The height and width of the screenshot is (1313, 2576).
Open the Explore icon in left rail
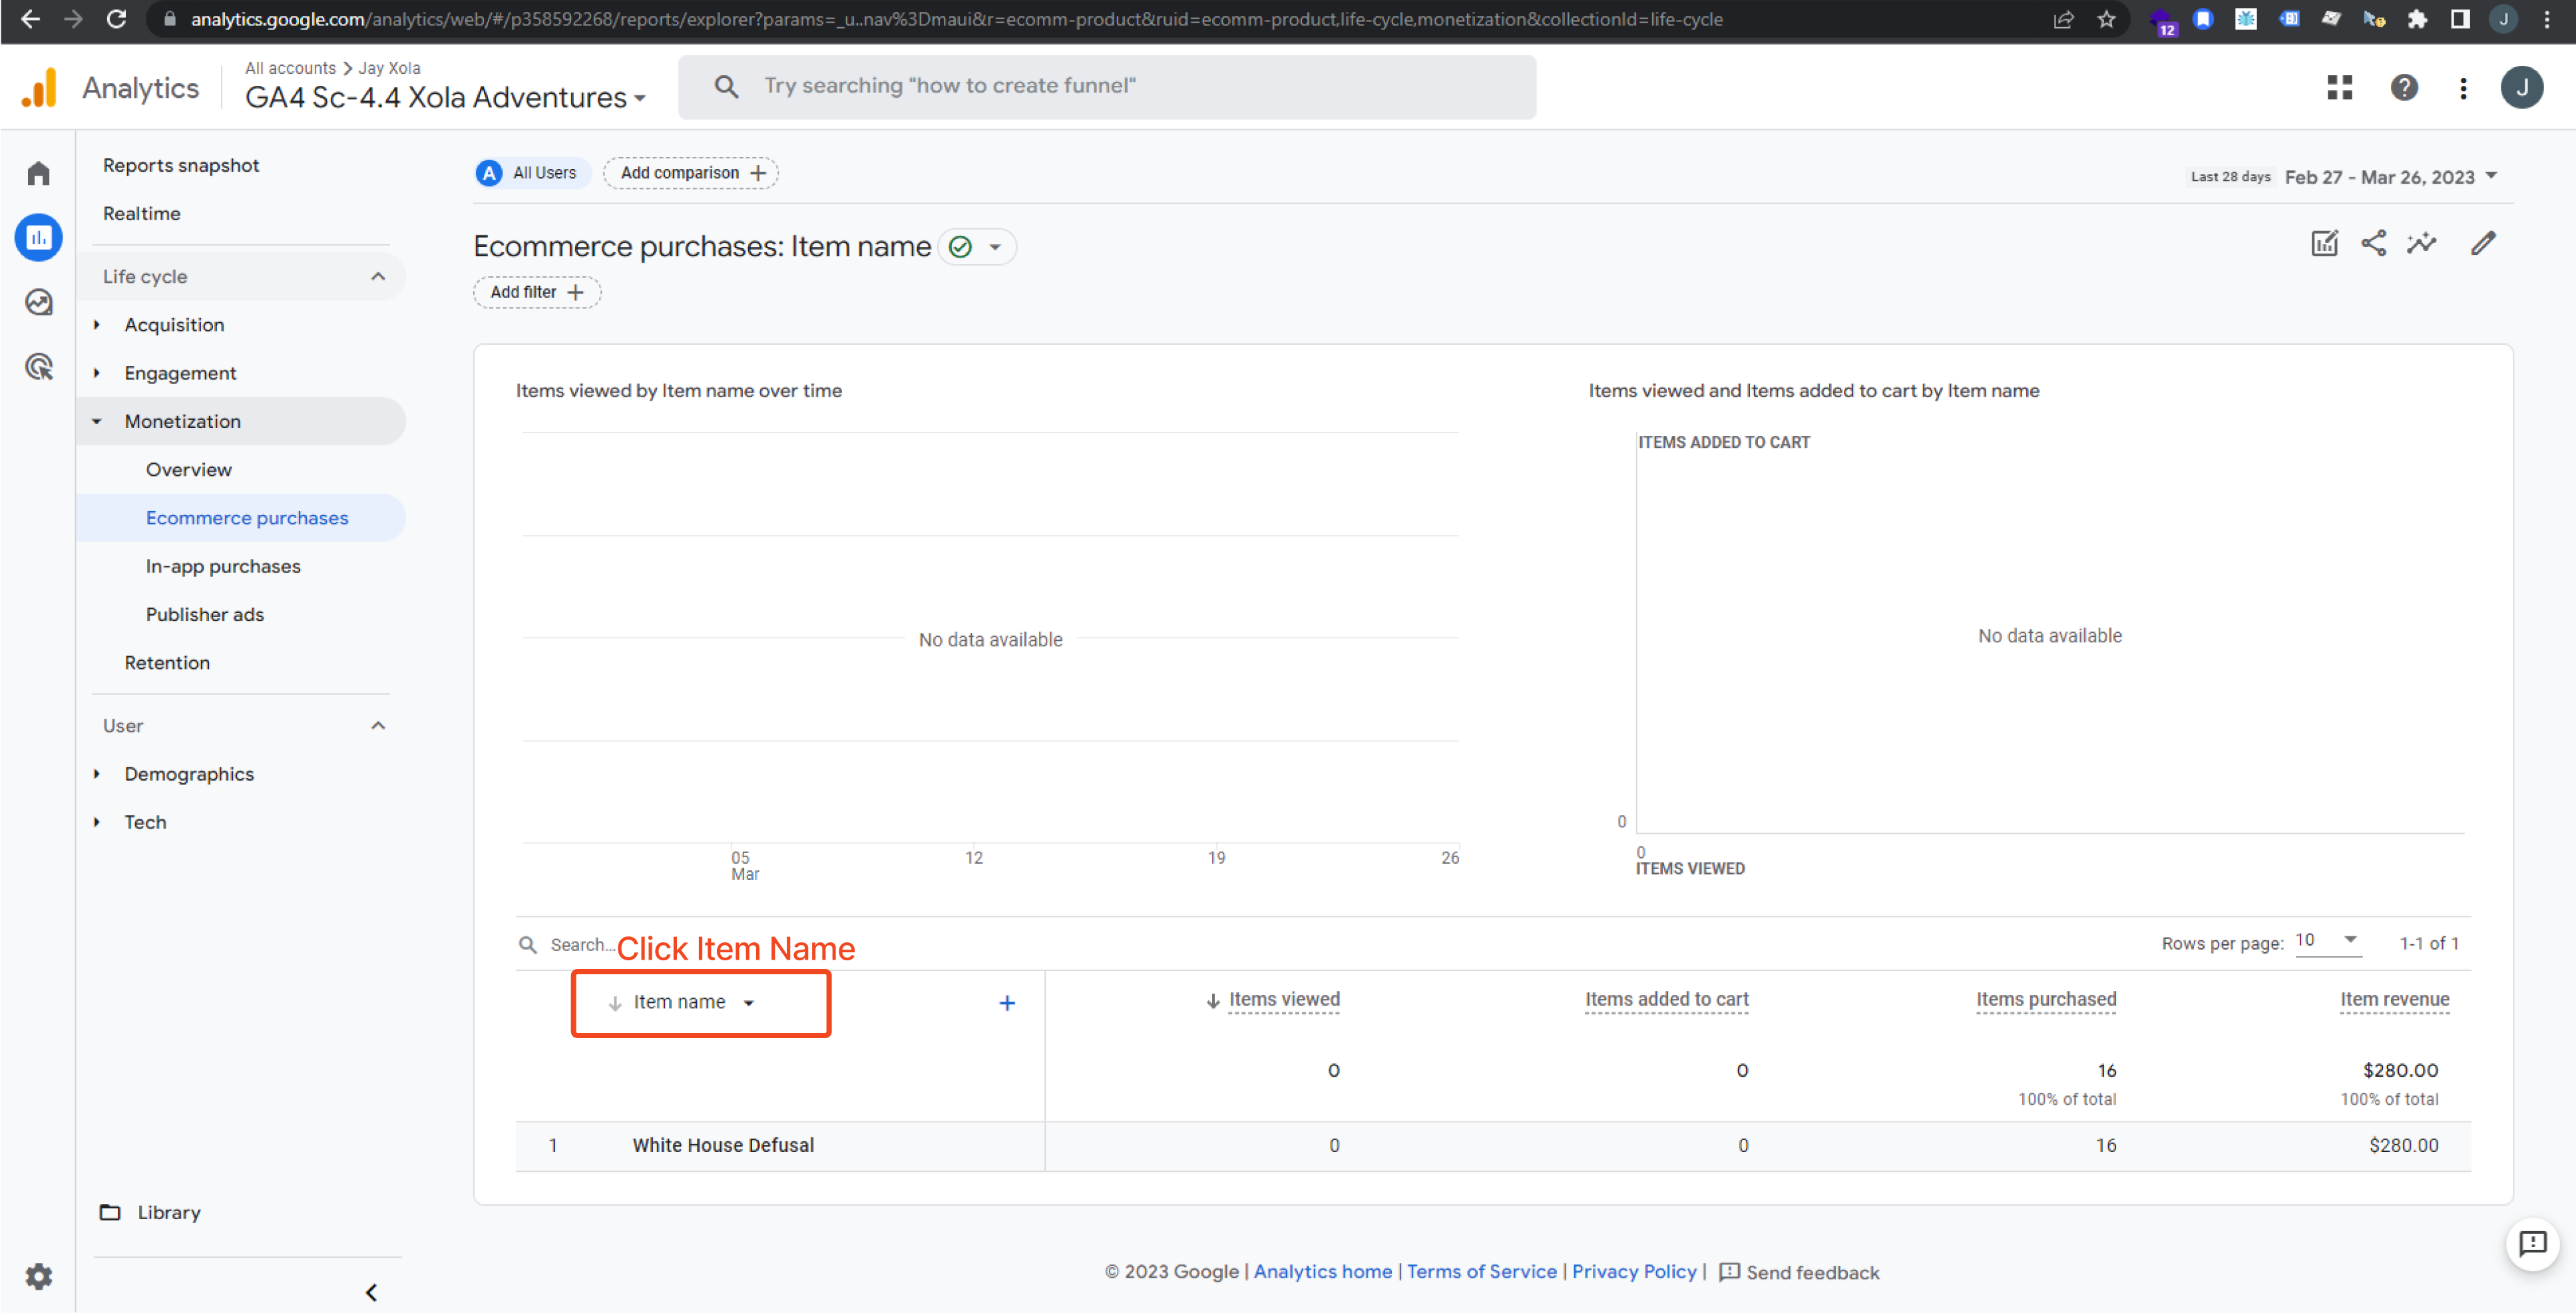coord(38,302)
